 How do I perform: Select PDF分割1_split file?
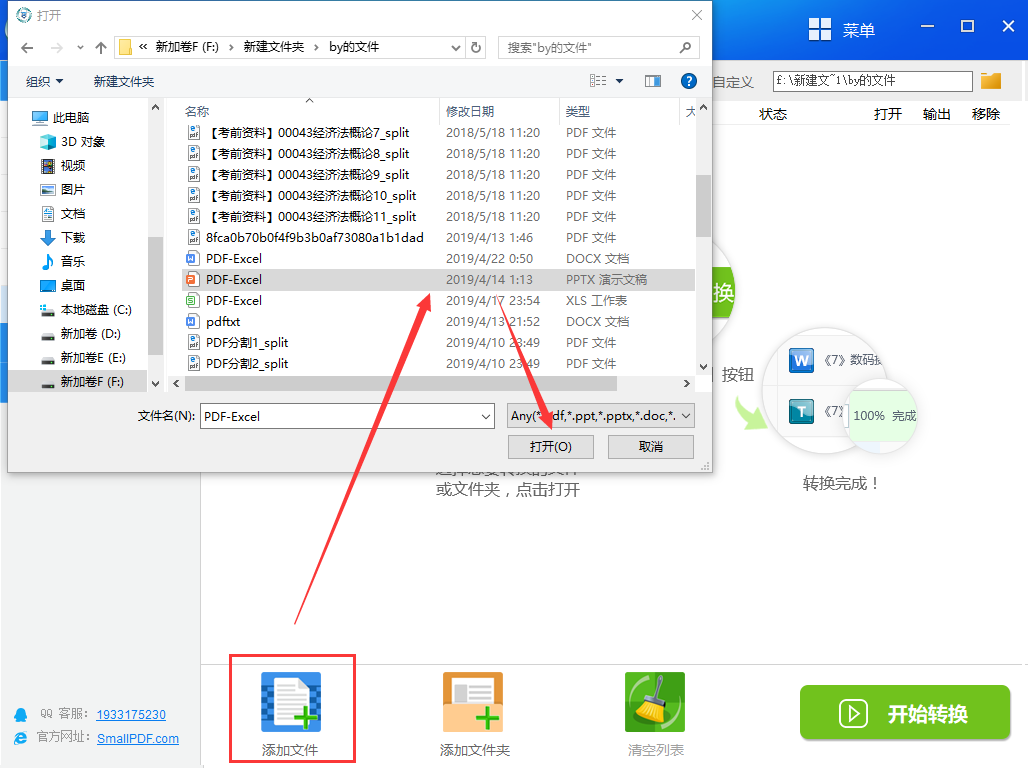click(x=437, y=342)
